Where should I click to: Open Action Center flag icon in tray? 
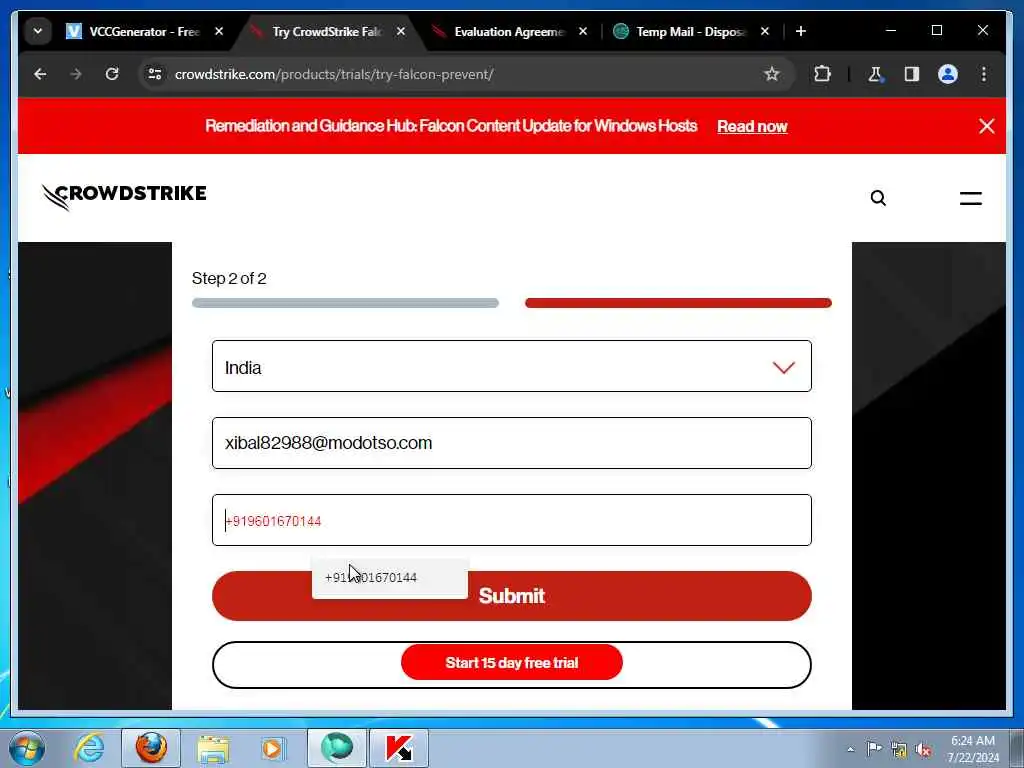(874, 748)
